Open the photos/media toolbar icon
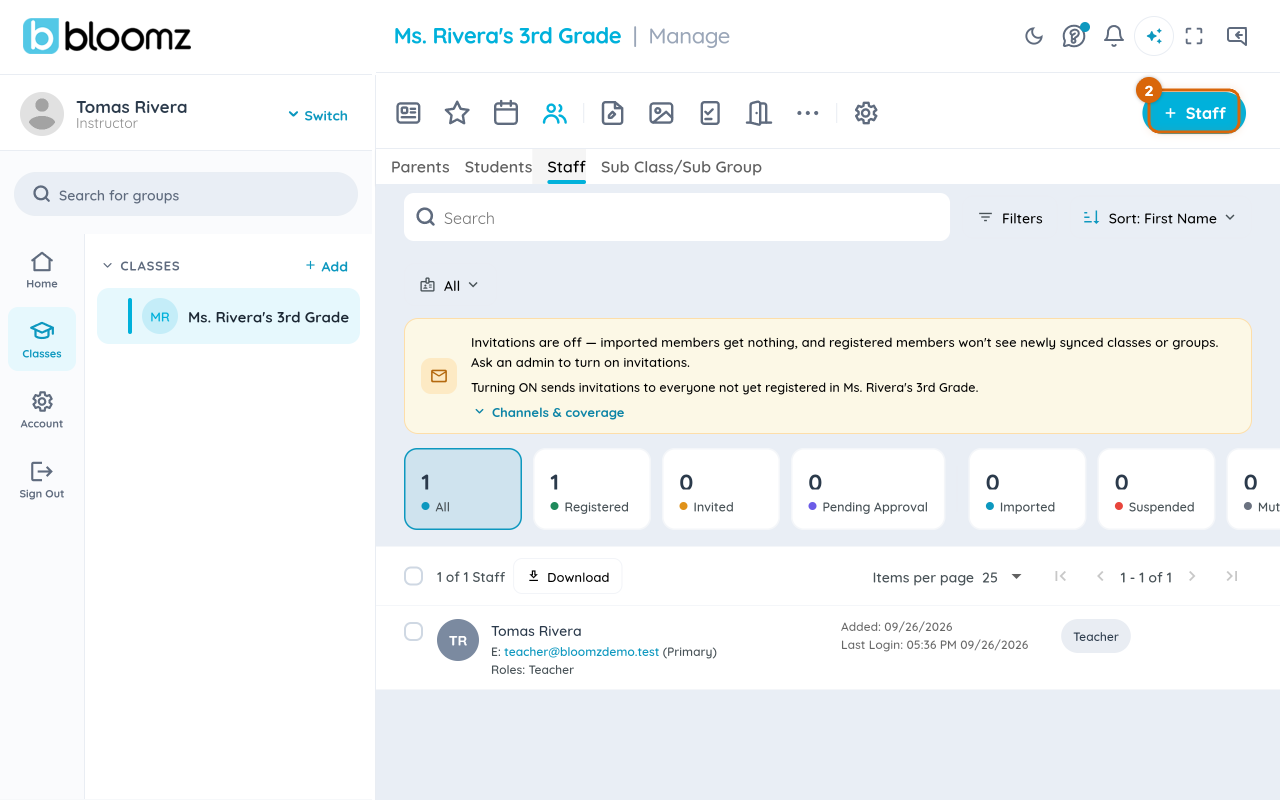The height and width of the screenshot is (800, 1280). 661,113
